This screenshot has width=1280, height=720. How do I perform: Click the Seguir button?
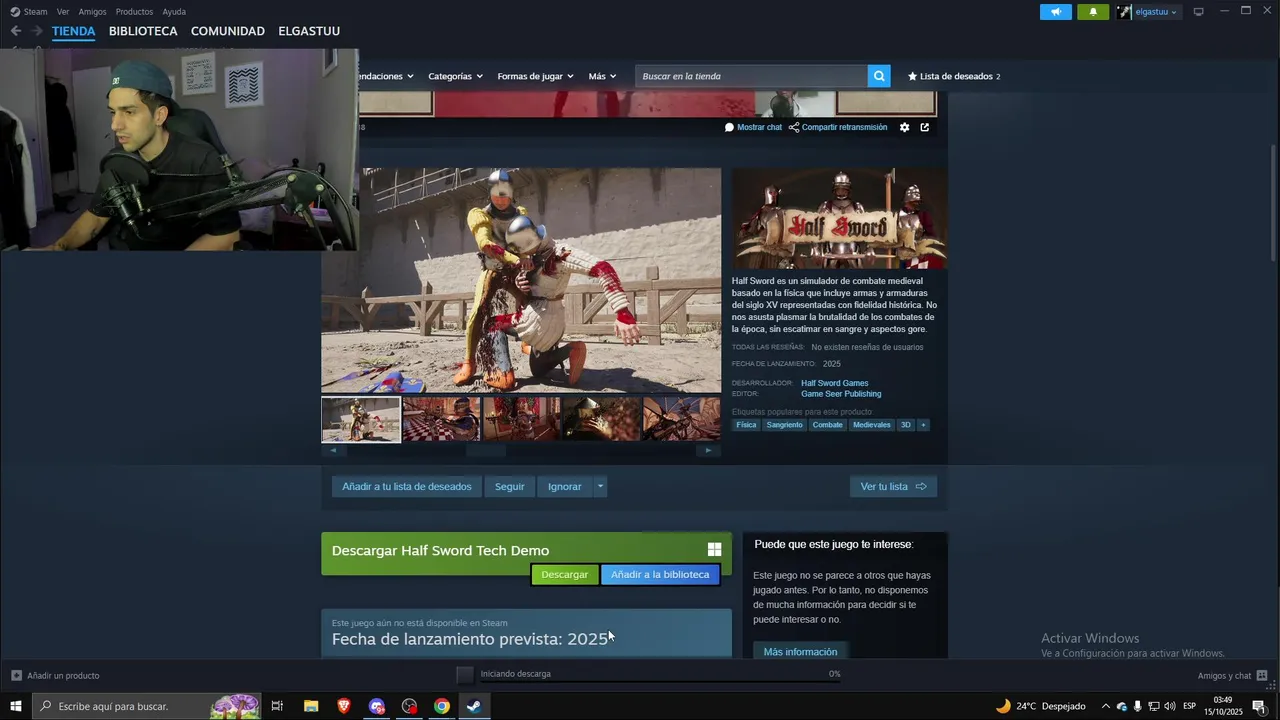tap(509, 486)
